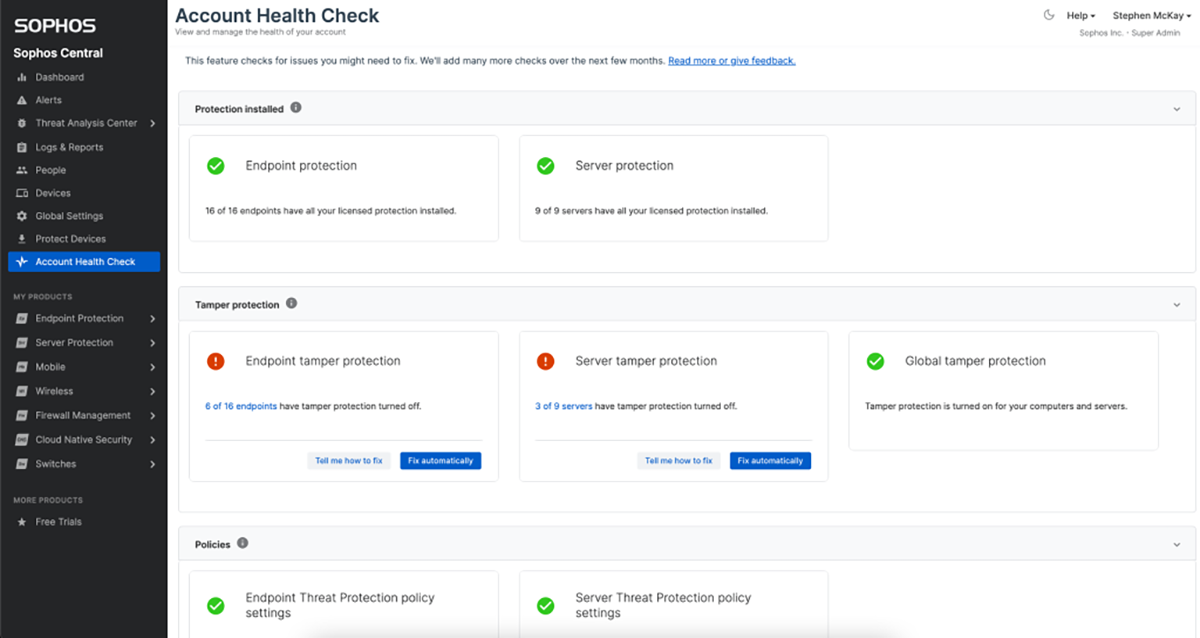This screenshot has width=1200, height=638.
Task: Click the info icon beside Tamper protection
Action: [291, 304]
